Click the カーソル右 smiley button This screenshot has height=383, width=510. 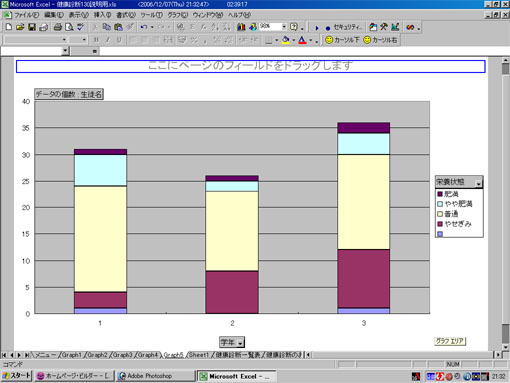point(380,40)
